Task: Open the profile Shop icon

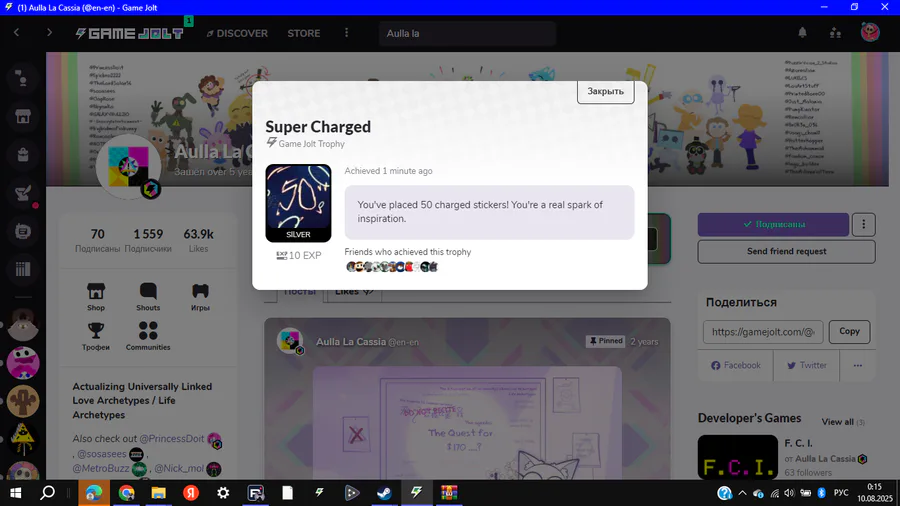Action: tap(96, 297)
